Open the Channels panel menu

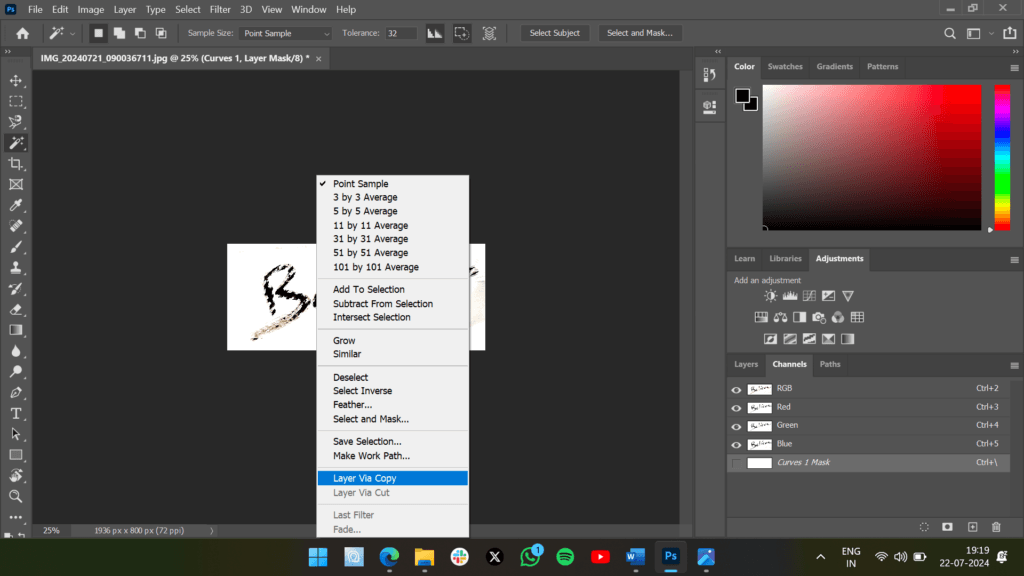[1014, 366]
